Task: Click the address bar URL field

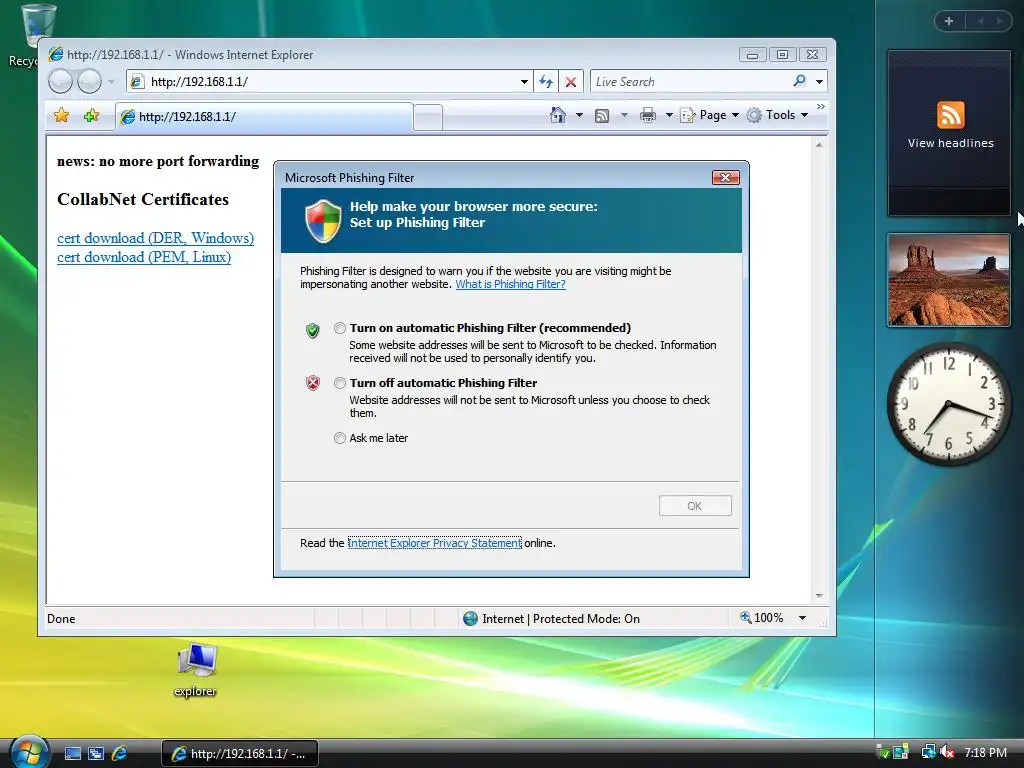Action: pos(330,82)
